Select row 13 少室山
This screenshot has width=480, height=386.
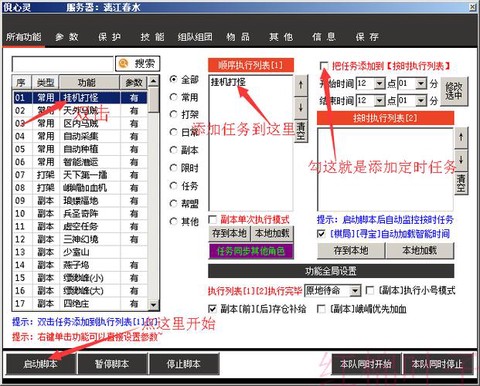tap(80, 252)
